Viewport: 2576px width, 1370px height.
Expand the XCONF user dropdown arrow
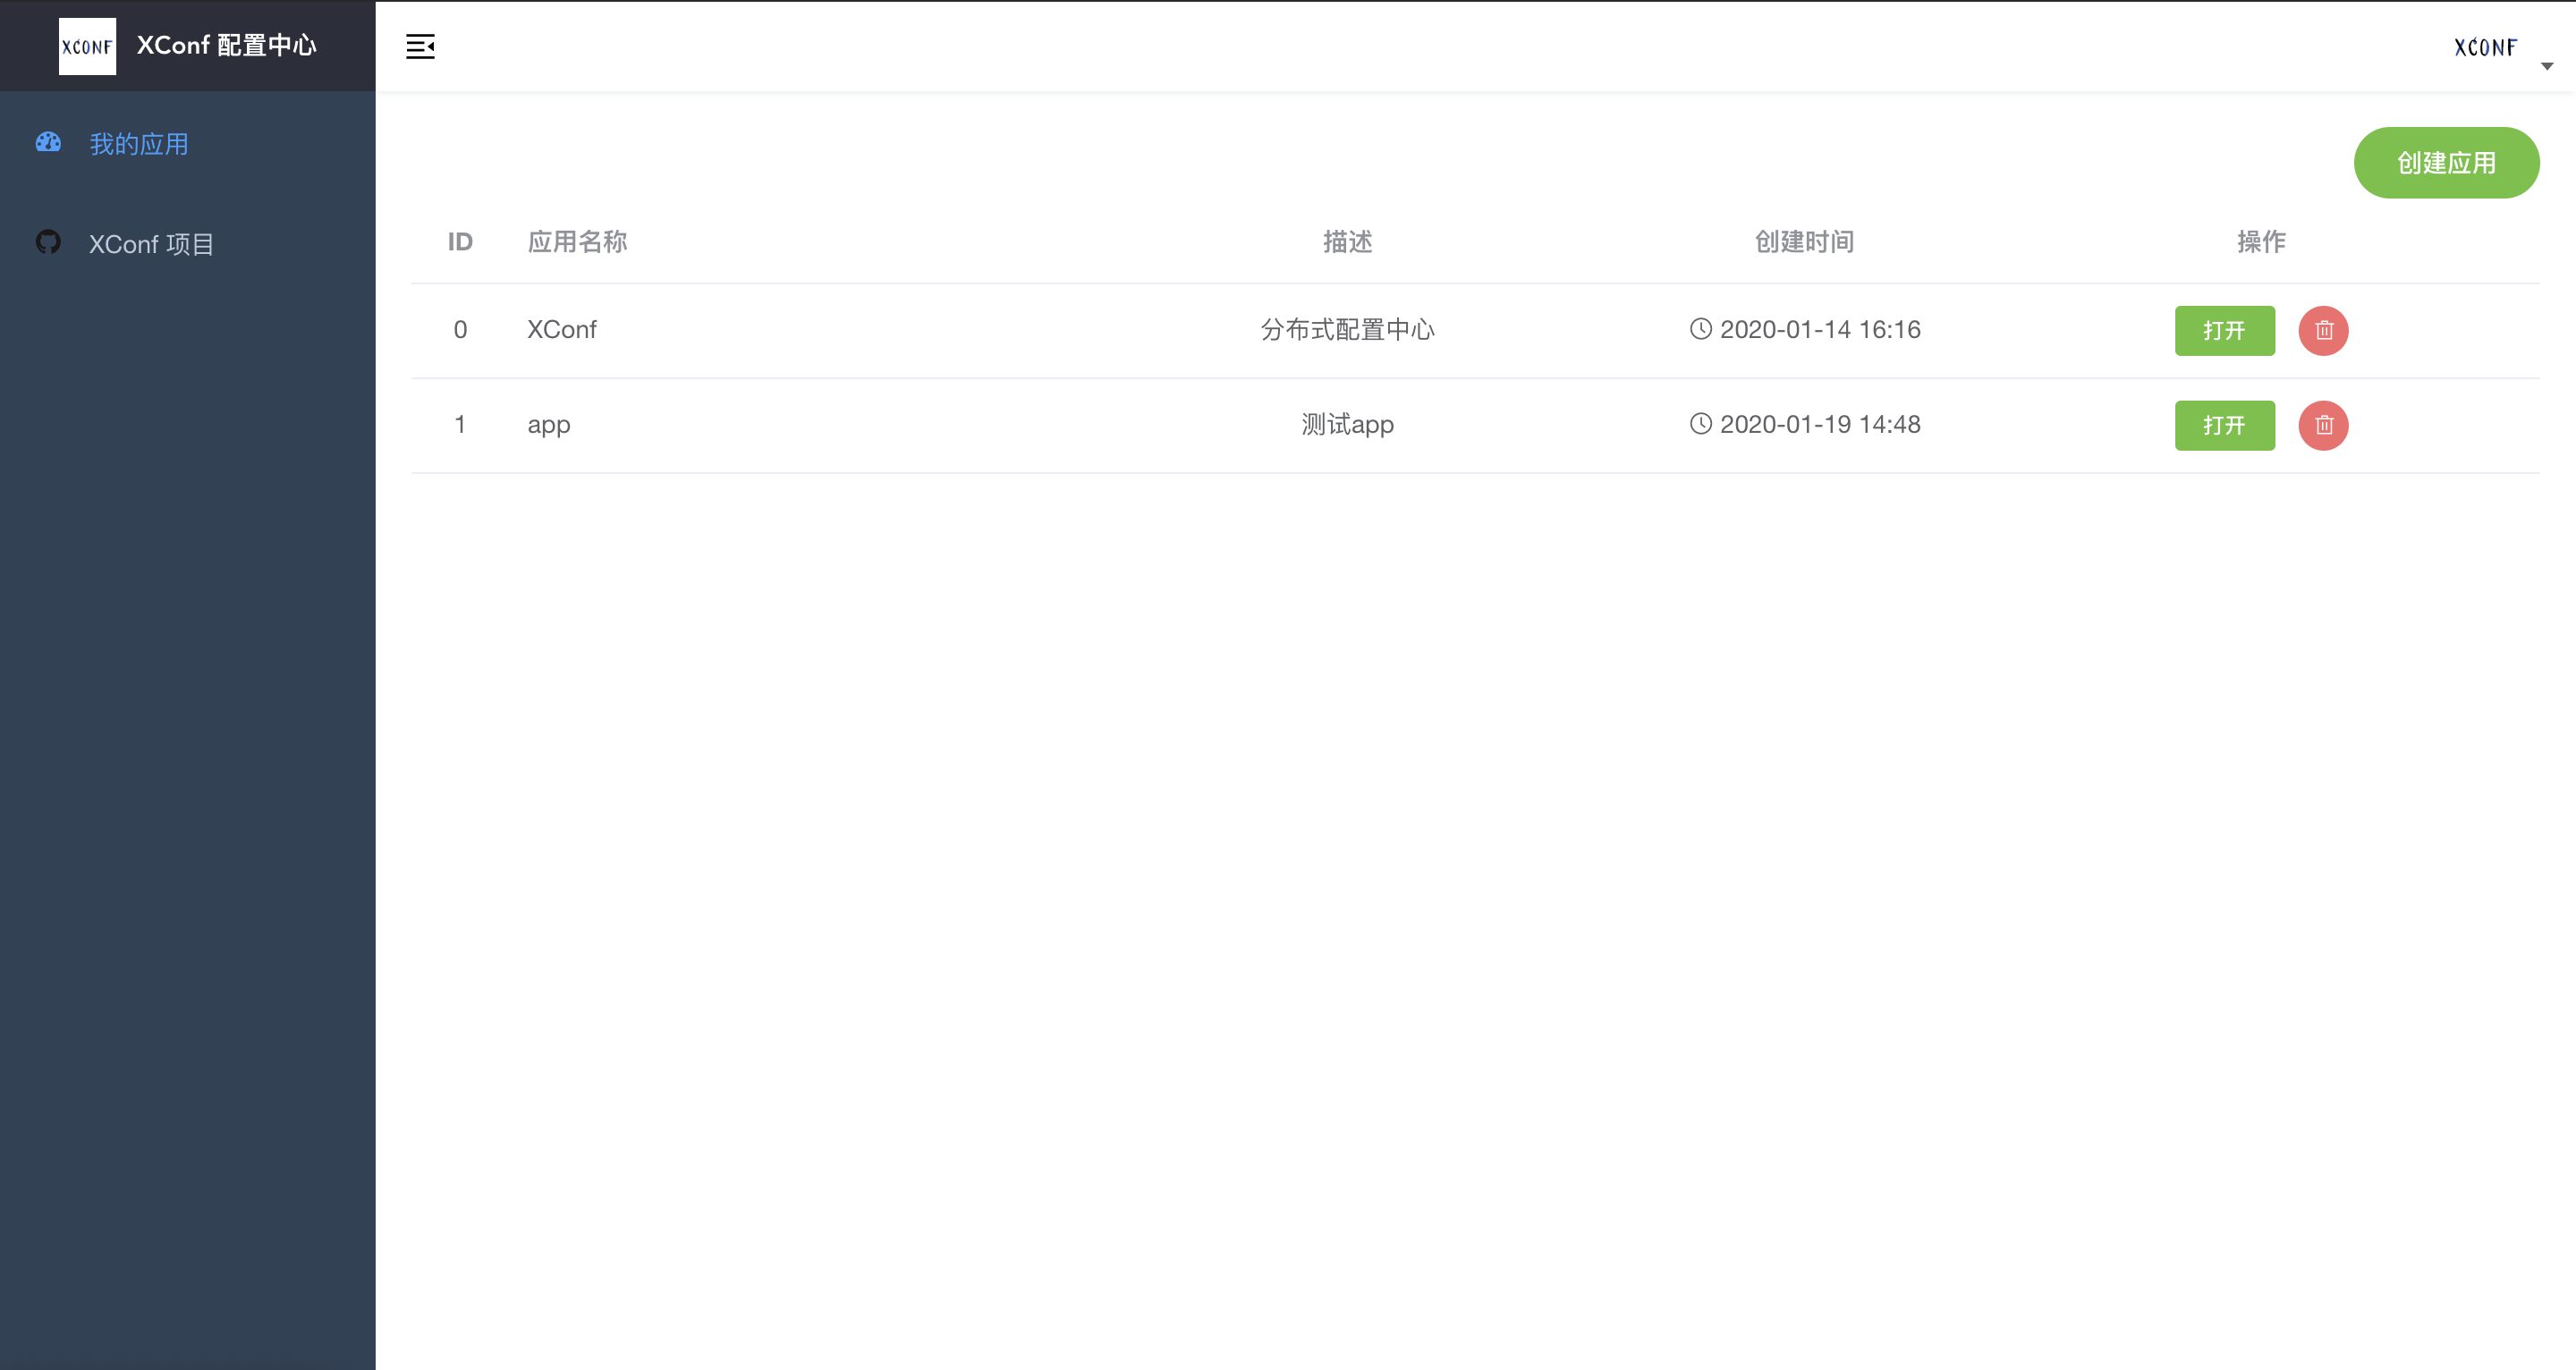click(x=2547, y=66)
